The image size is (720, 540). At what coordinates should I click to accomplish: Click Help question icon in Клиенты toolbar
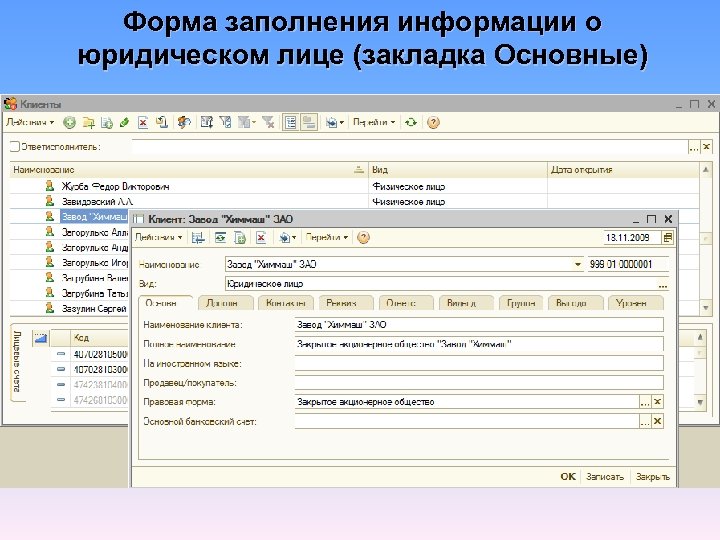(433, 123)
